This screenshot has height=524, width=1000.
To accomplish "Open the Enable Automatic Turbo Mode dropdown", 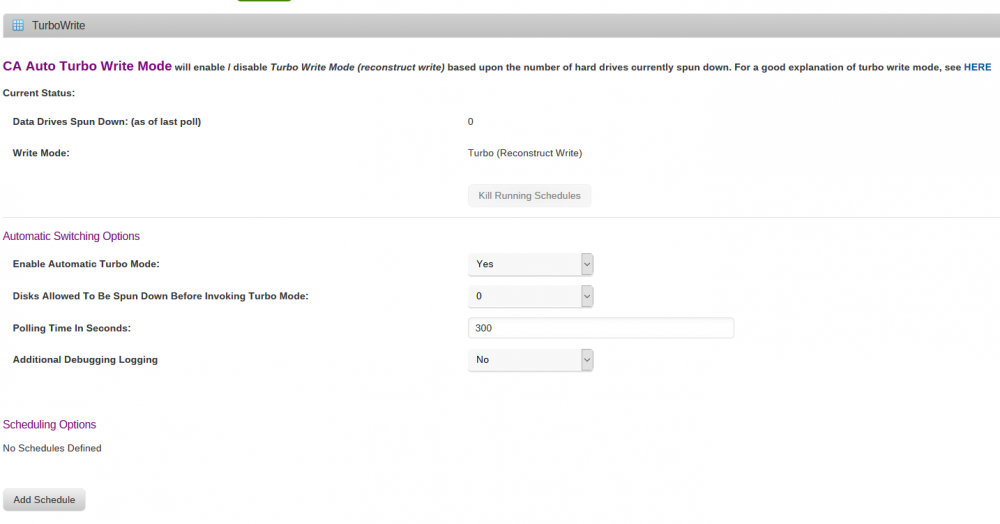I will (531, 264).
